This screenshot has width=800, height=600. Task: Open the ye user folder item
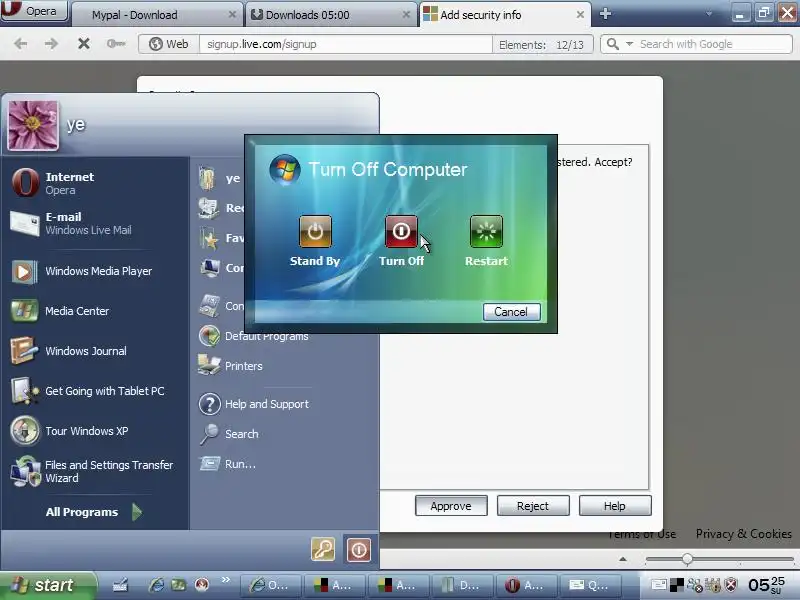point(219,178)
